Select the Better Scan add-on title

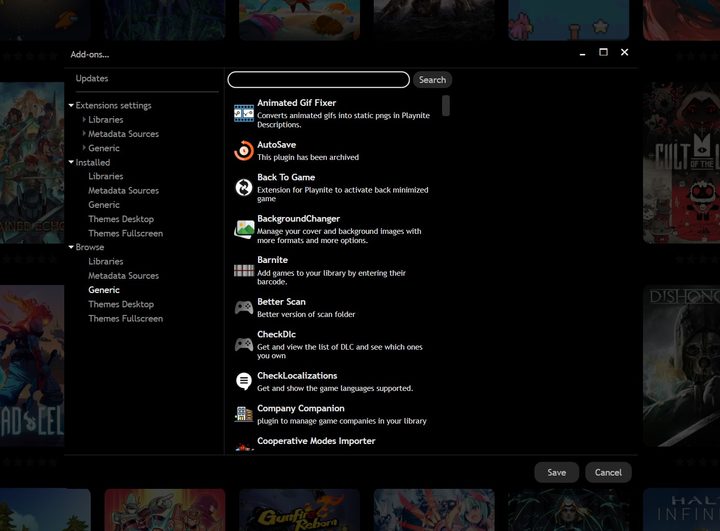pos(281,302)
